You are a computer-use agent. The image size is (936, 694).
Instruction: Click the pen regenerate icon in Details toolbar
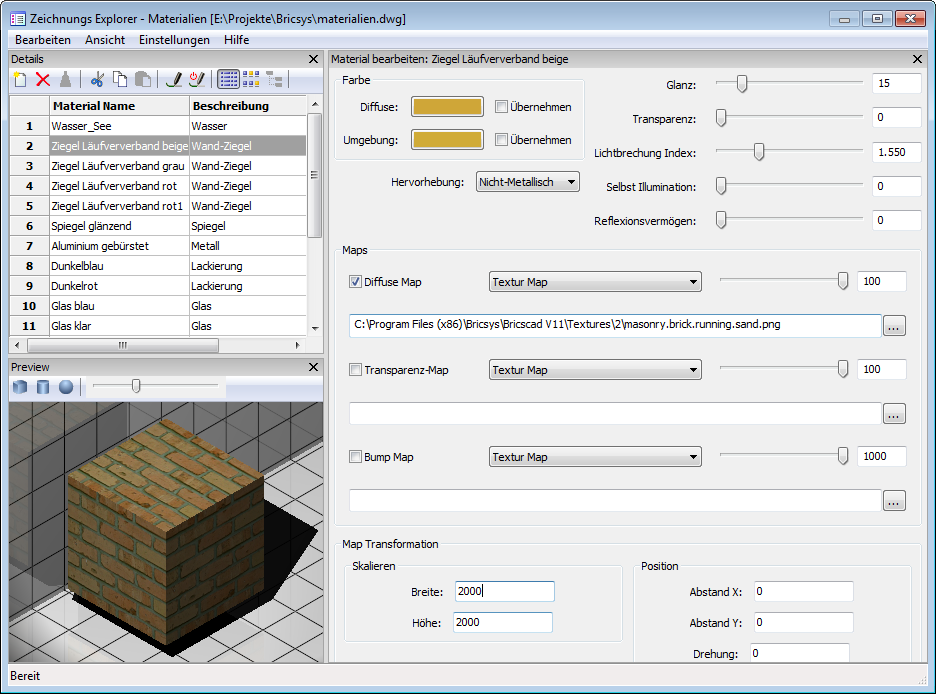174,79
